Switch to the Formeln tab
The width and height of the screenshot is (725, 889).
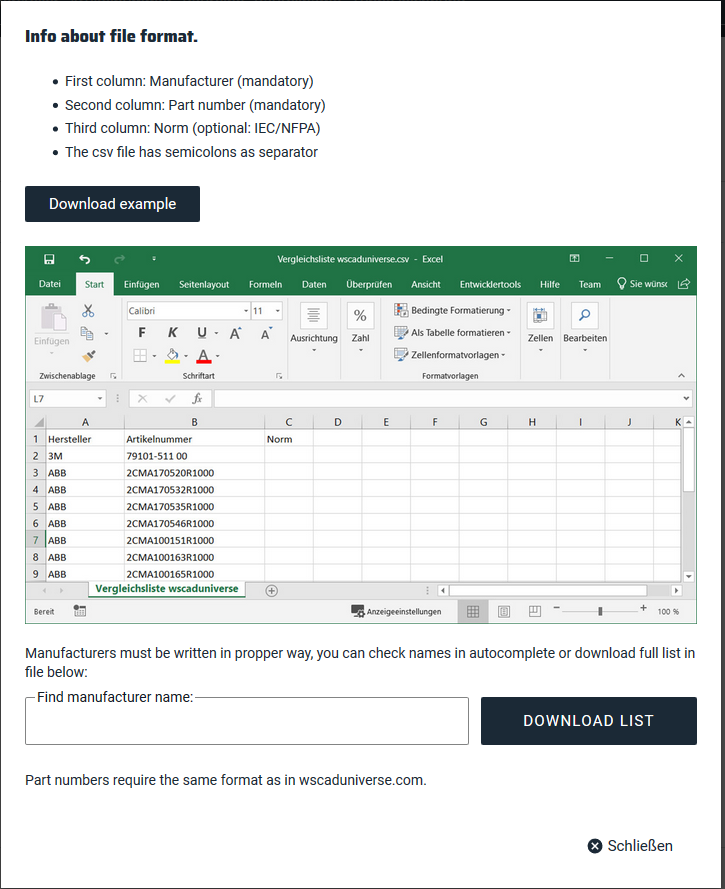coord(265,284)
